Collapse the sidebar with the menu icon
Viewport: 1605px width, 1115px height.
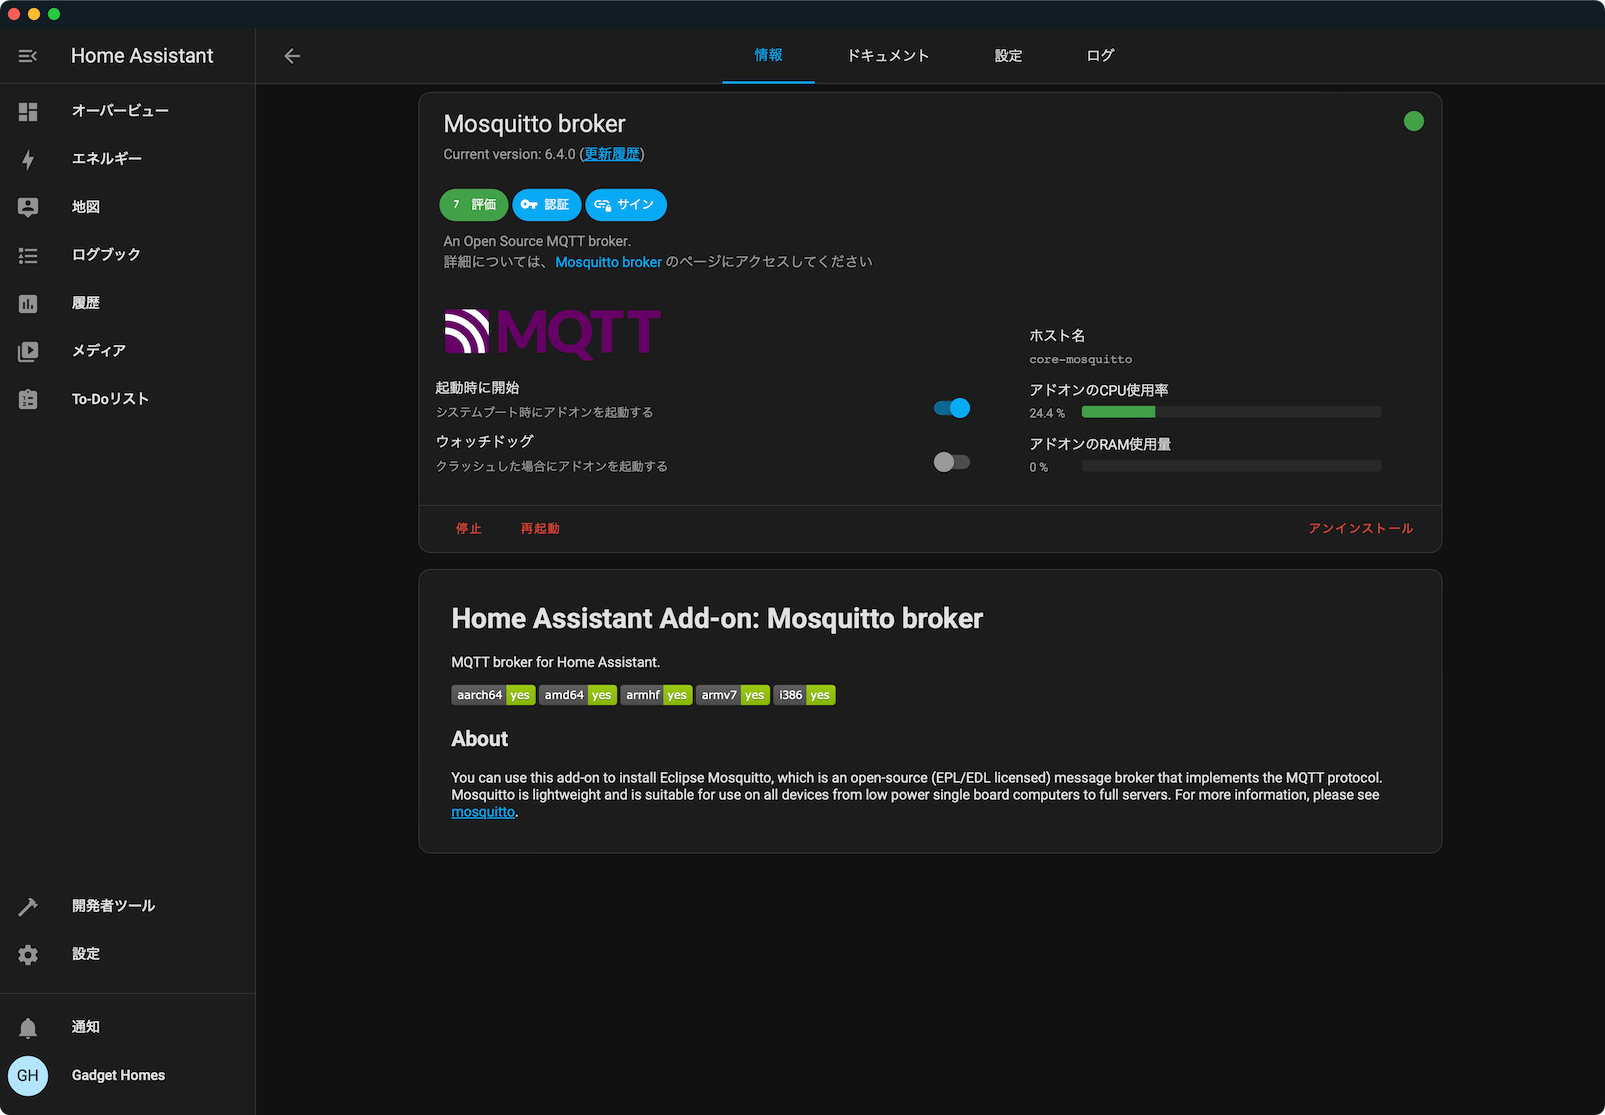point(28,56)
